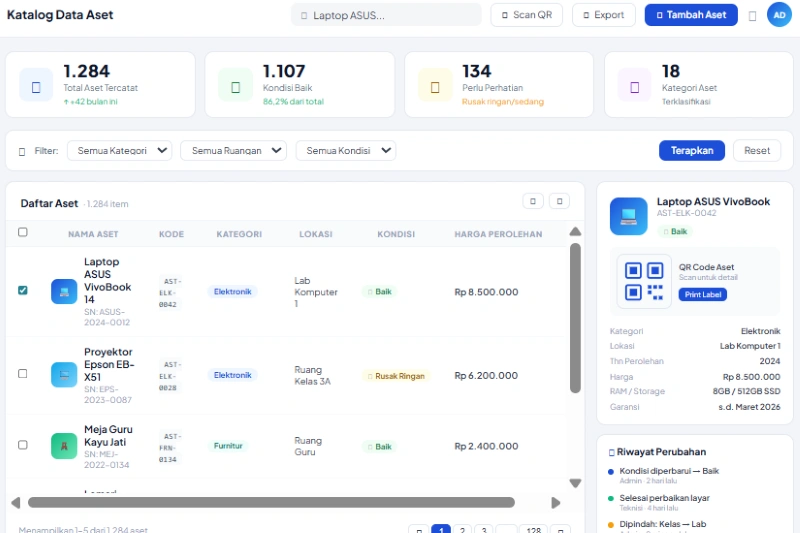Export the asset catalog
800x533 pixels.
(604, 15)
